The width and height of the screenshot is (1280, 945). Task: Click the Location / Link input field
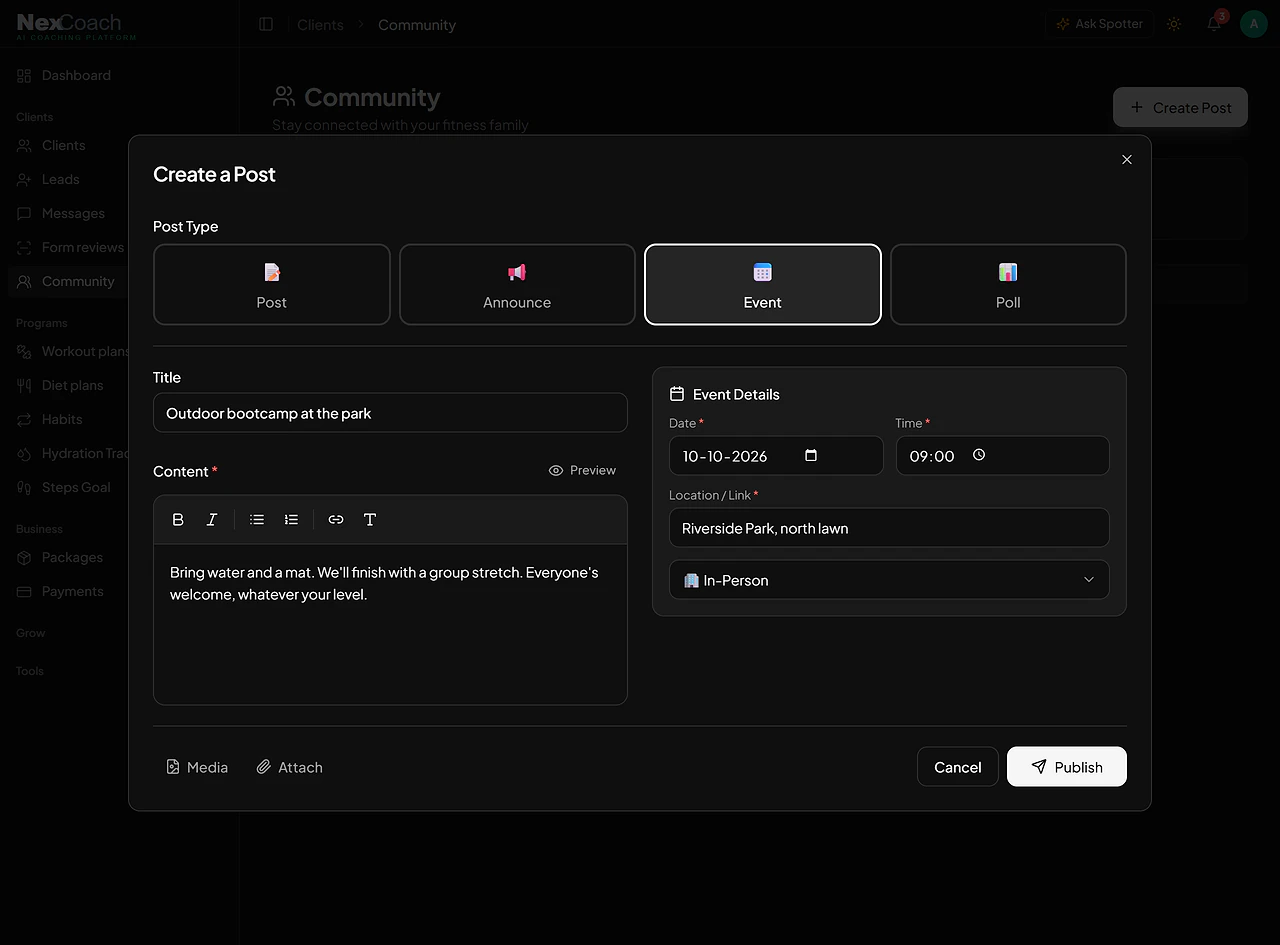pos(889,528)
